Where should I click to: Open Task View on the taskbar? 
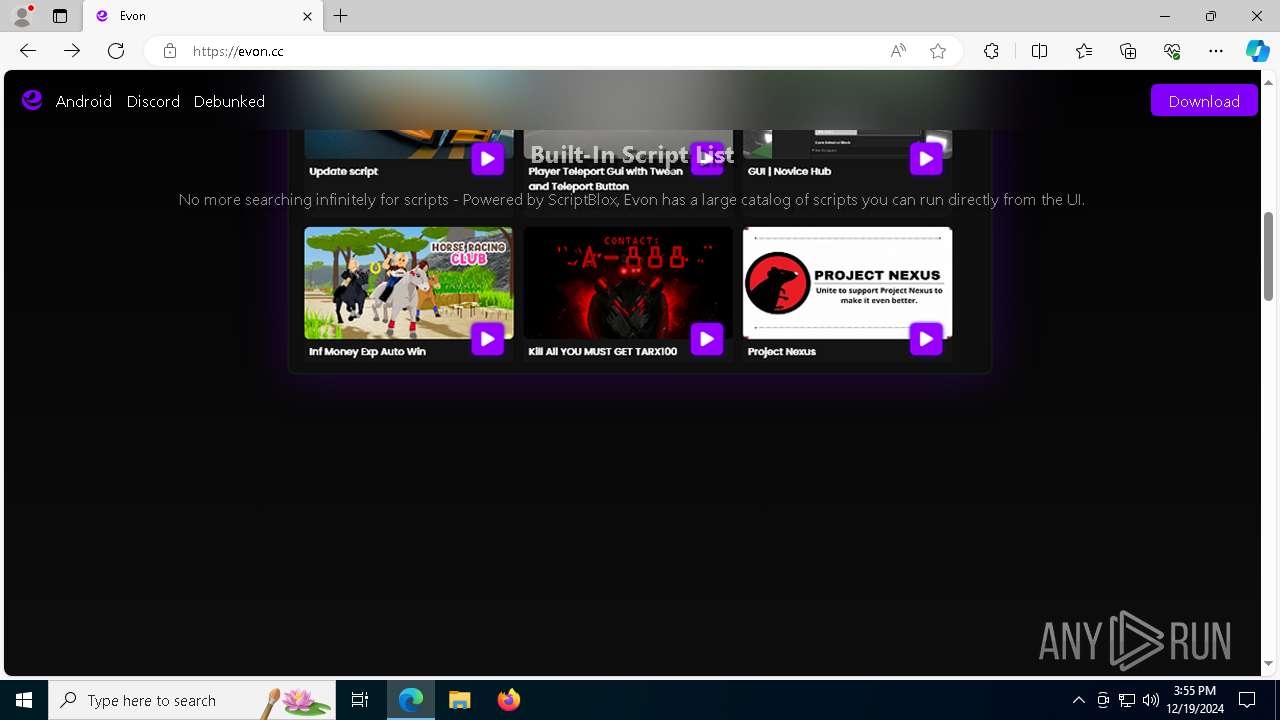(x=360, y=700)
